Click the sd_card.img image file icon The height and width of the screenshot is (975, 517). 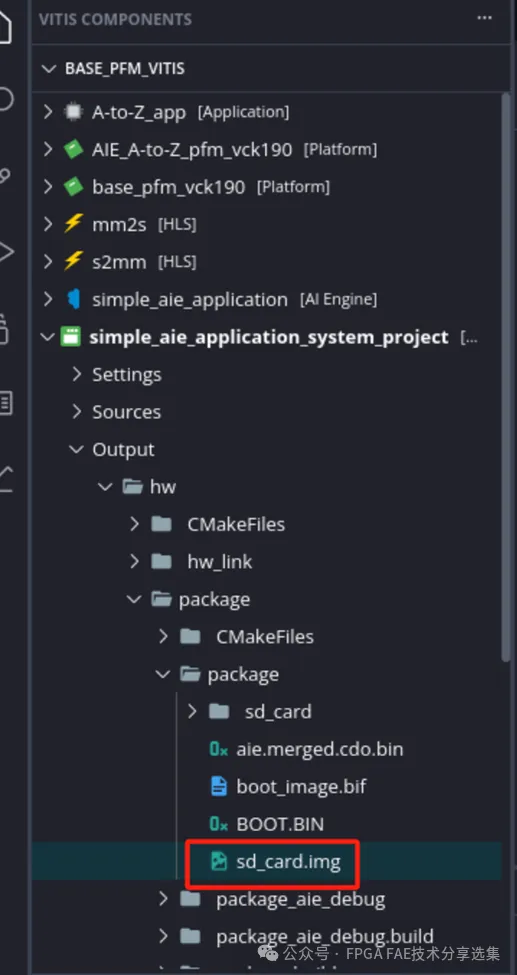pyautogui.click(x=218, y=862)
